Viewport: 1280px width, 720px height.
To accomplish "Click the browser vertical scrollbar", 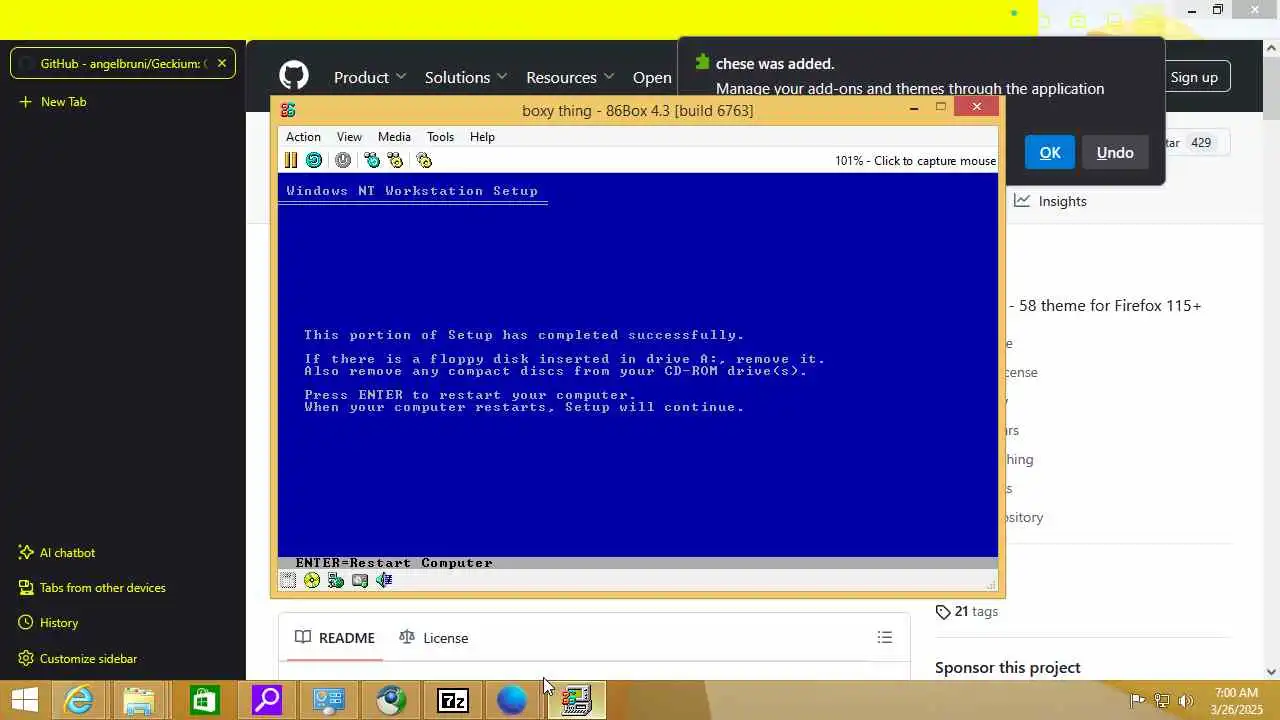I will [1272, 360].
